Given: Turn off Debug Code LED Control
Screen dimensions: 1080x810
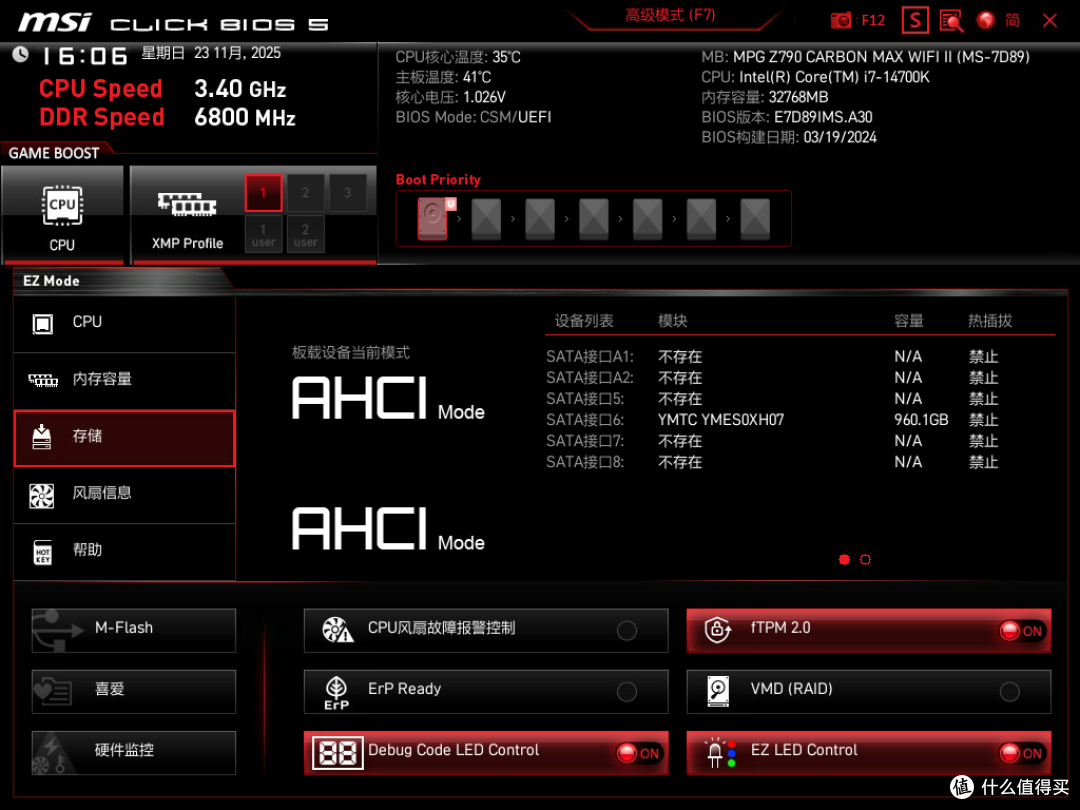Looking at the screenshot, I should tap(638, 753).
